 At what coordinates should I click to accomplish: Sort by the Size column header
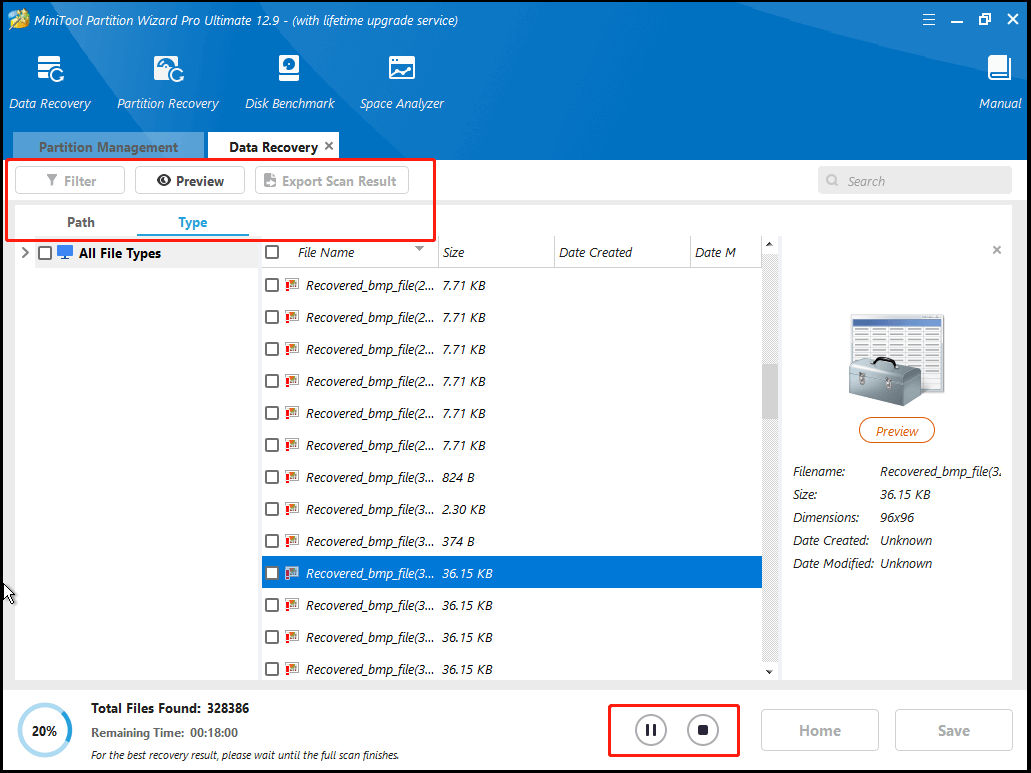[x=496, y=252]
